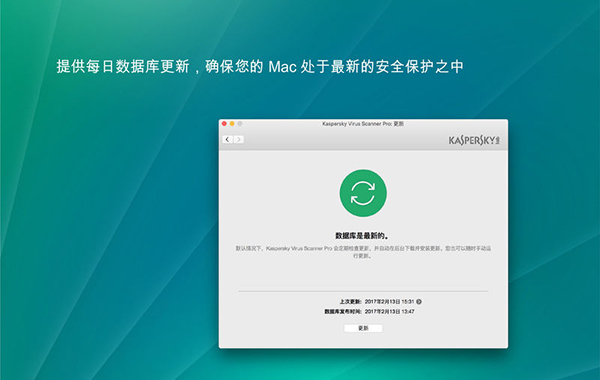Click the Kaspersky logo in the toolbar

coord(474,140)
